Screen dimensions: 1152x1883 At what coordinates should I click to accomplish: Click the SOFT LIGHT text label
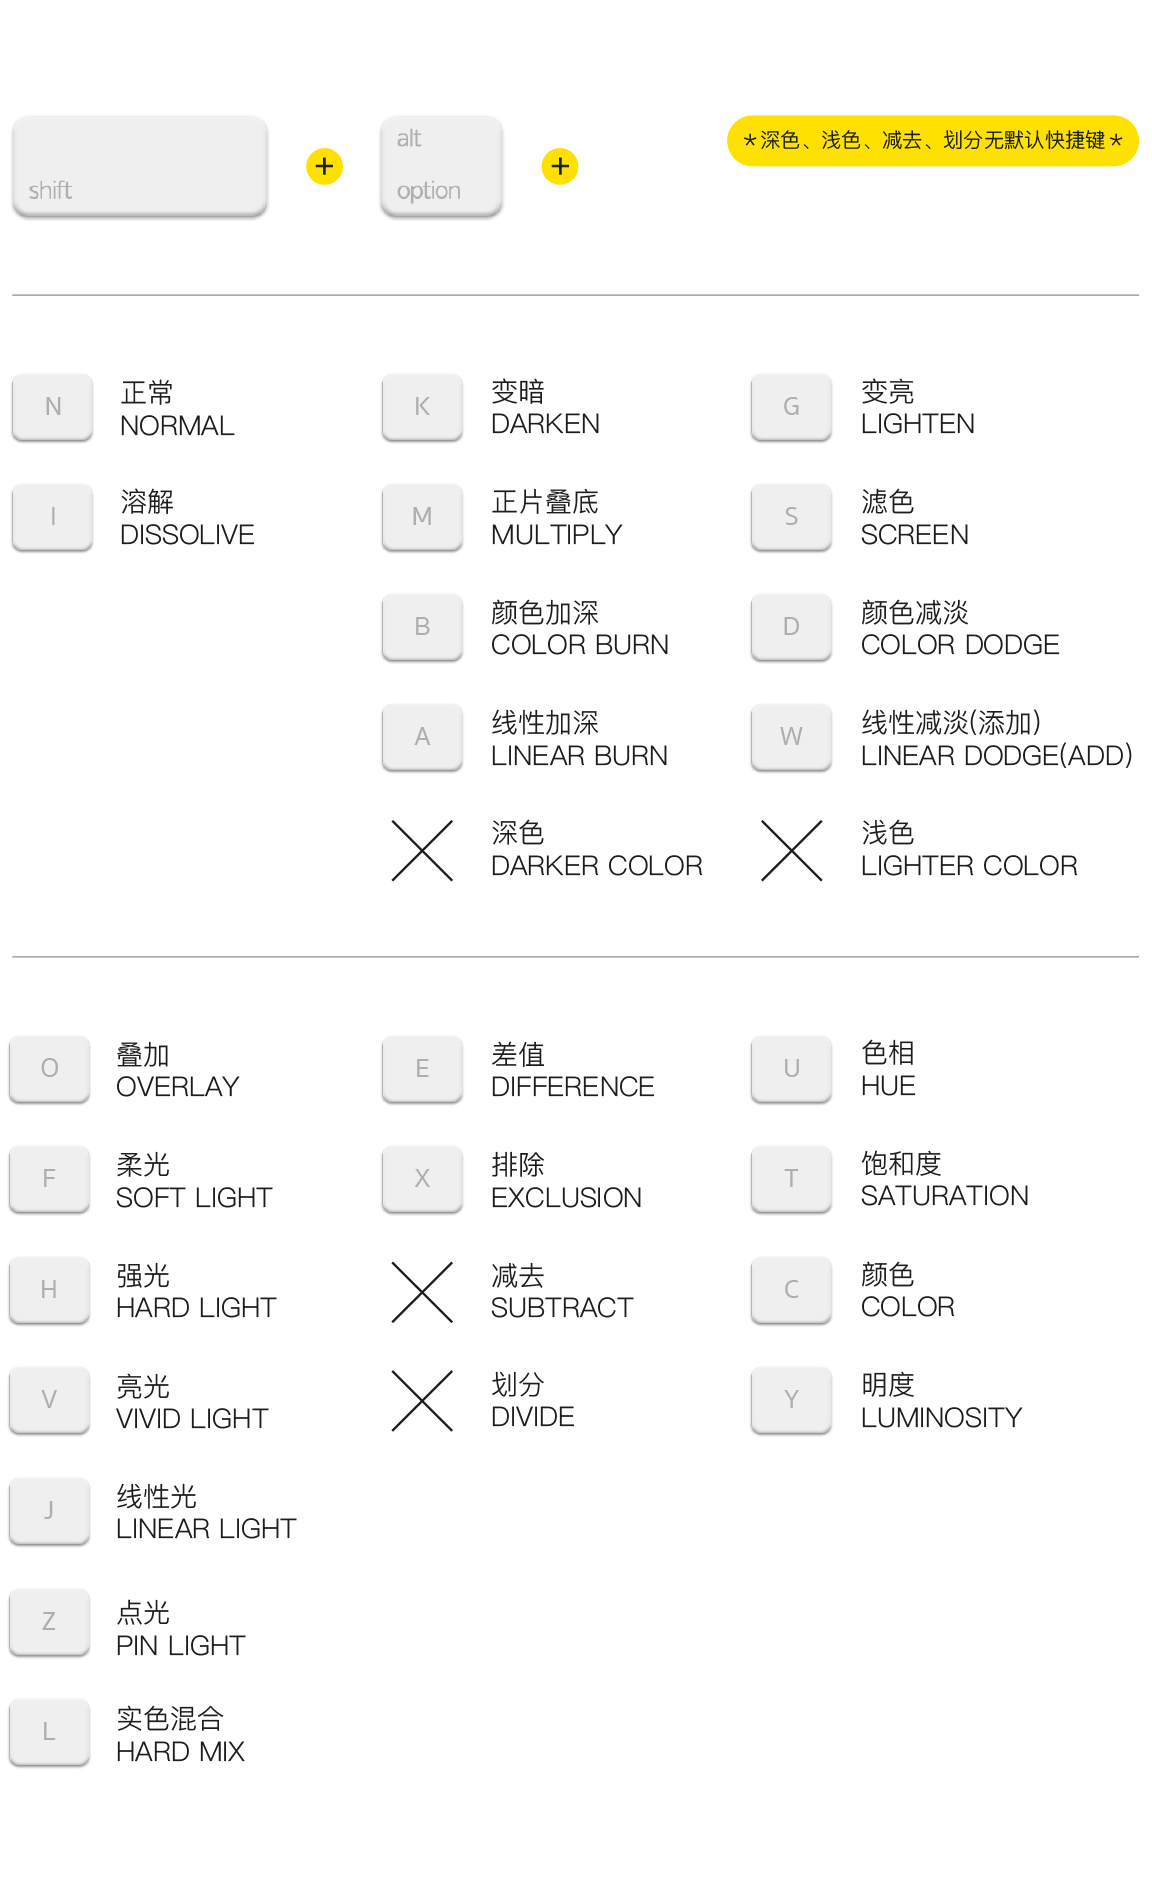(x=194, y=1198)
